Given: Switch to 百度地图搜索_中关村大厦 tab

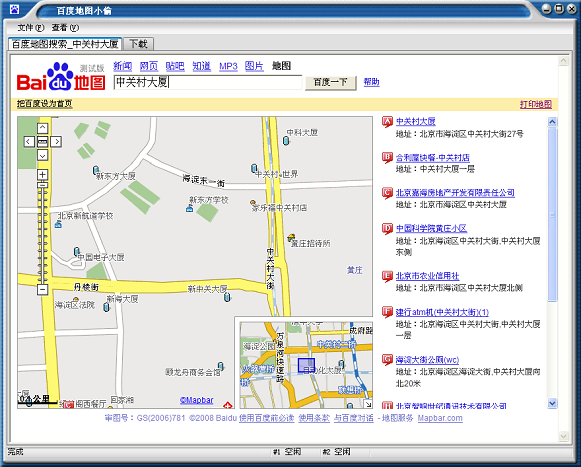Looking at the screenshot, I should [65, 44].
